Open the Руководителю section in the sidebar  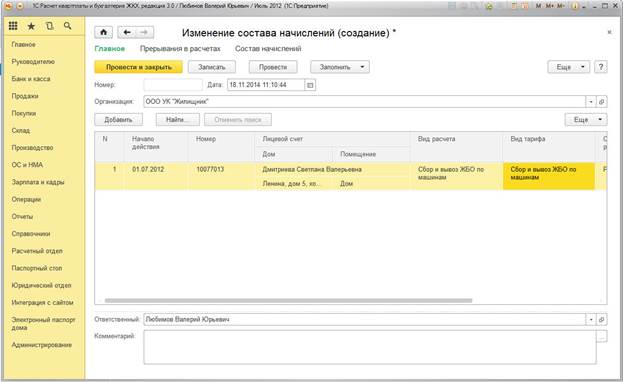(33, 62)
